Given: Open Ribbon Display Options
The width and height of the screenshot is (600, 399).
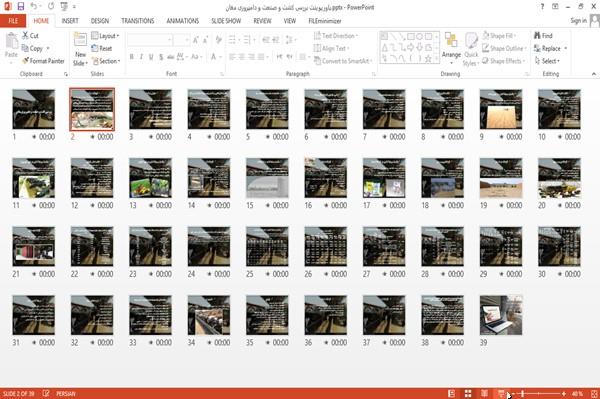Looking at the screenshot, I should pos(555,7).
